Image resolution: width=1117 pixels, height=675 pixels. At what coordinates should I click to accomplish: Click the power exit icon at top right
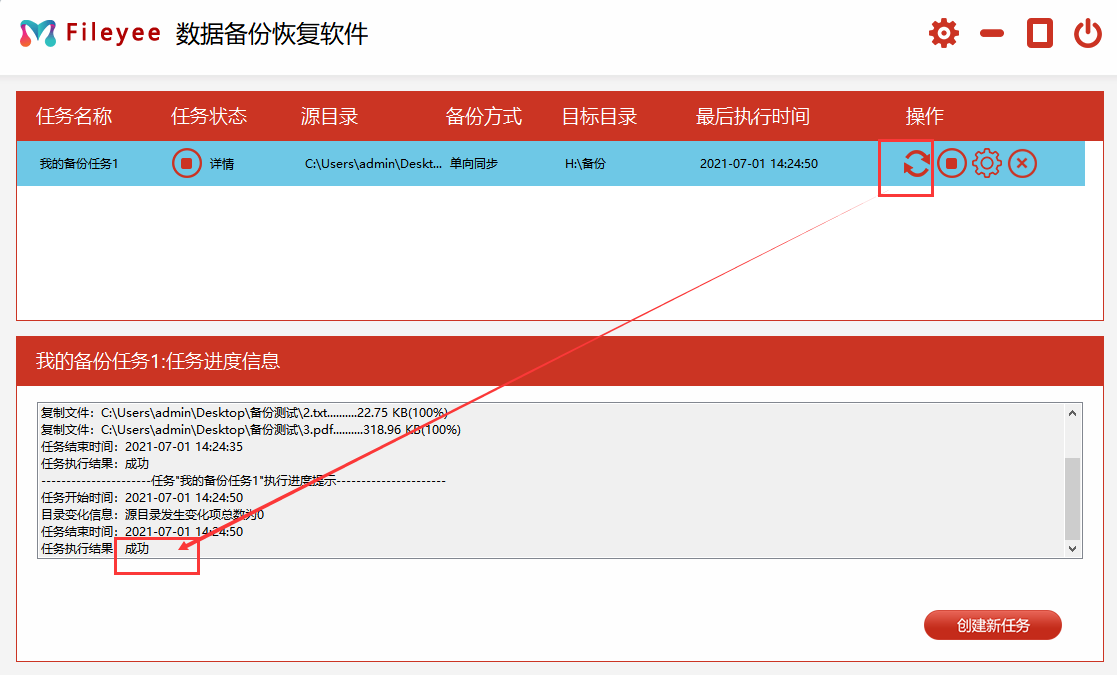[x=1089, y=32]
